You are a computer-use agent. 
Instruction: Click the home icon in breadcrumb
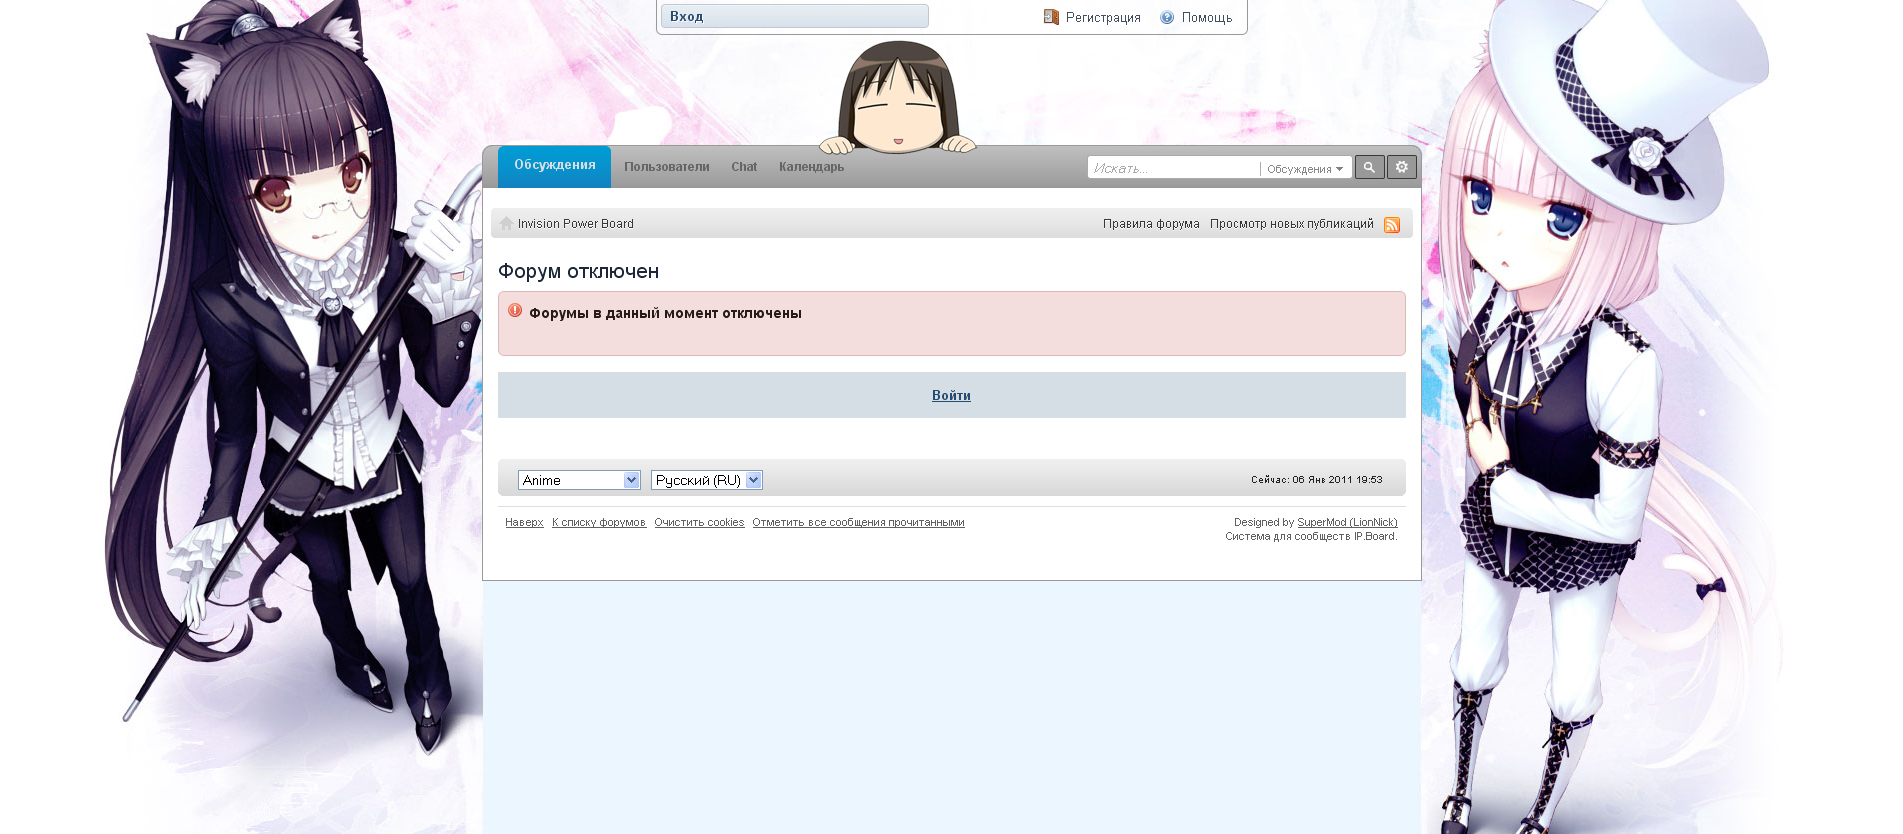507,224
